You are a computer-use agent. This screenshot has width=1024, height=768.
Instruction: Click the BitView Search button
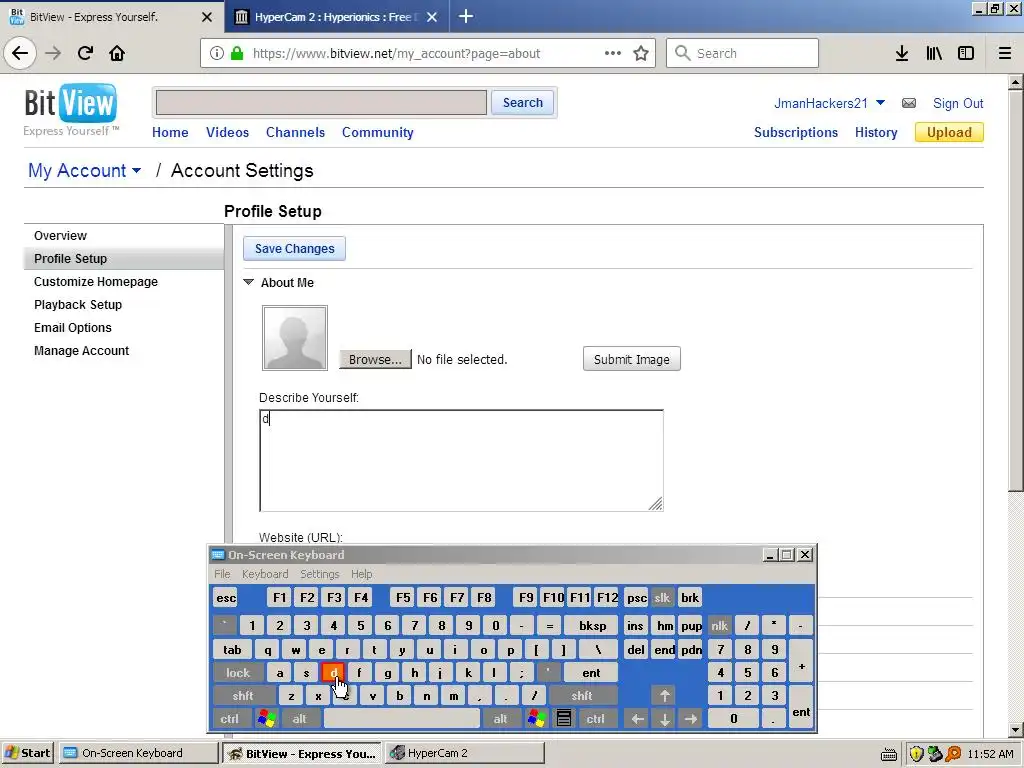pyautogui.click(x=522, y=103)
